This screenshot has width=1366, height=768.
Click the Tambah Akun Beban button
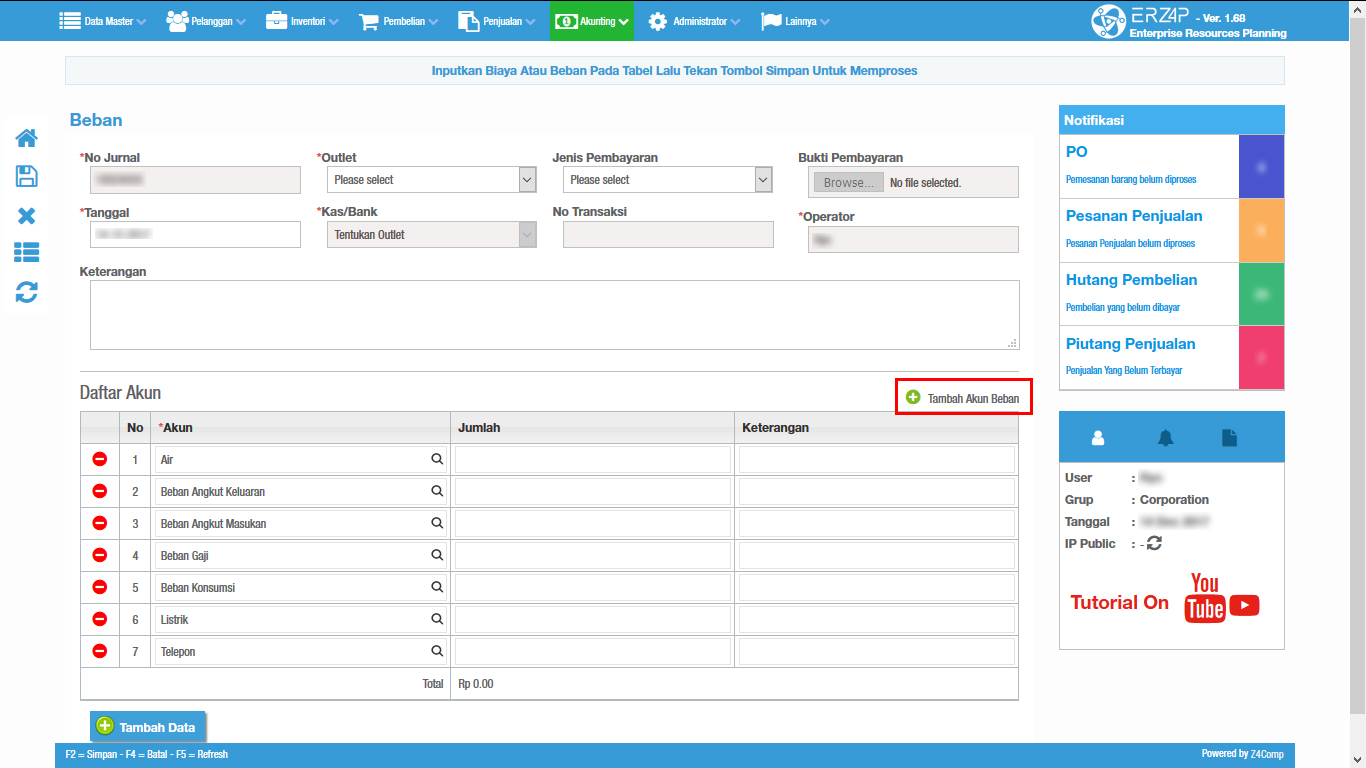pos(963,398)
